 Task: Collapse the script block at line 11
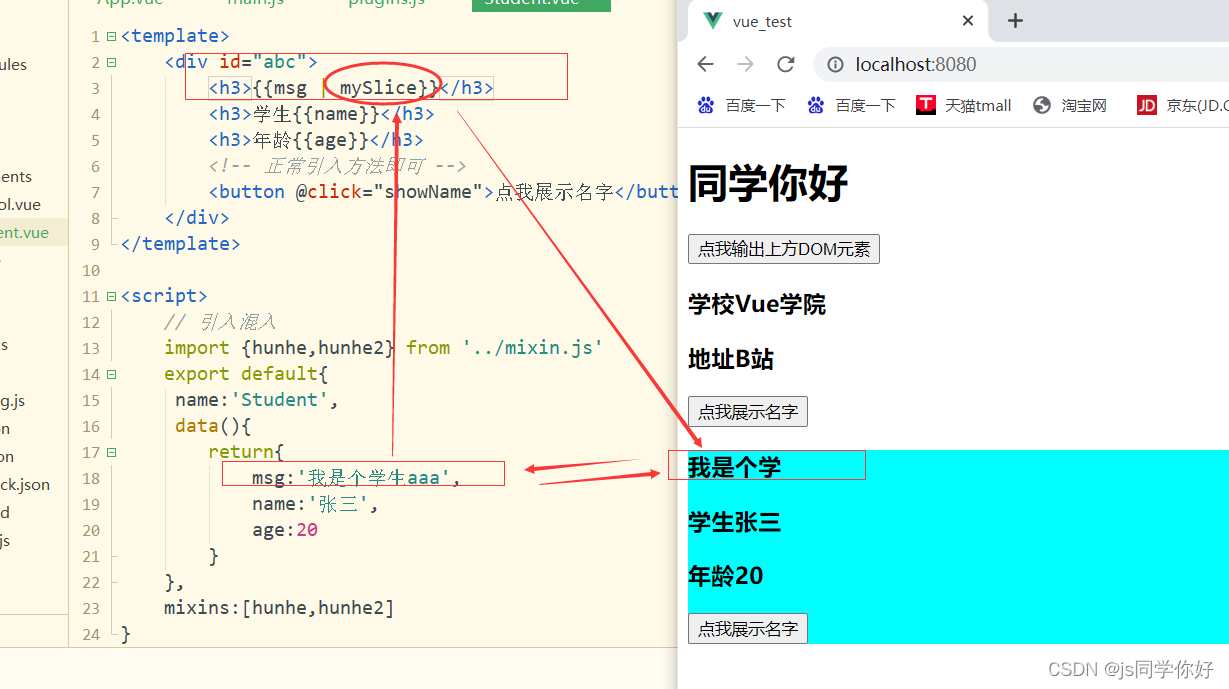[x=111, y=295]
